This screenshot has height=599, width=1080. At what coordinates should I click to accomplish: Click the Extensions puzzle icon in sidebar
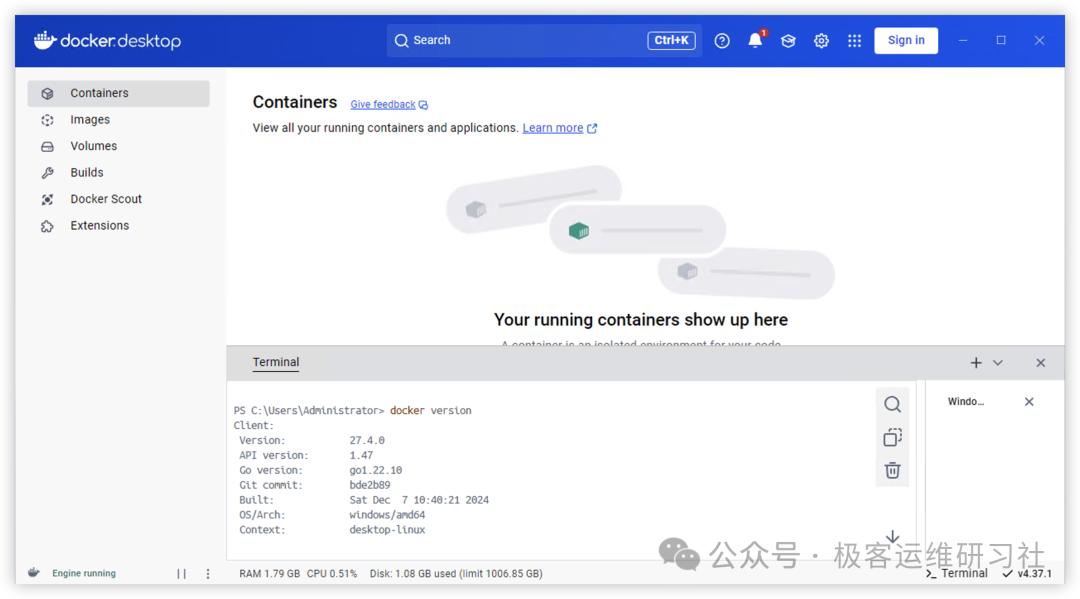pyautogui.click(x=48, y=226)
